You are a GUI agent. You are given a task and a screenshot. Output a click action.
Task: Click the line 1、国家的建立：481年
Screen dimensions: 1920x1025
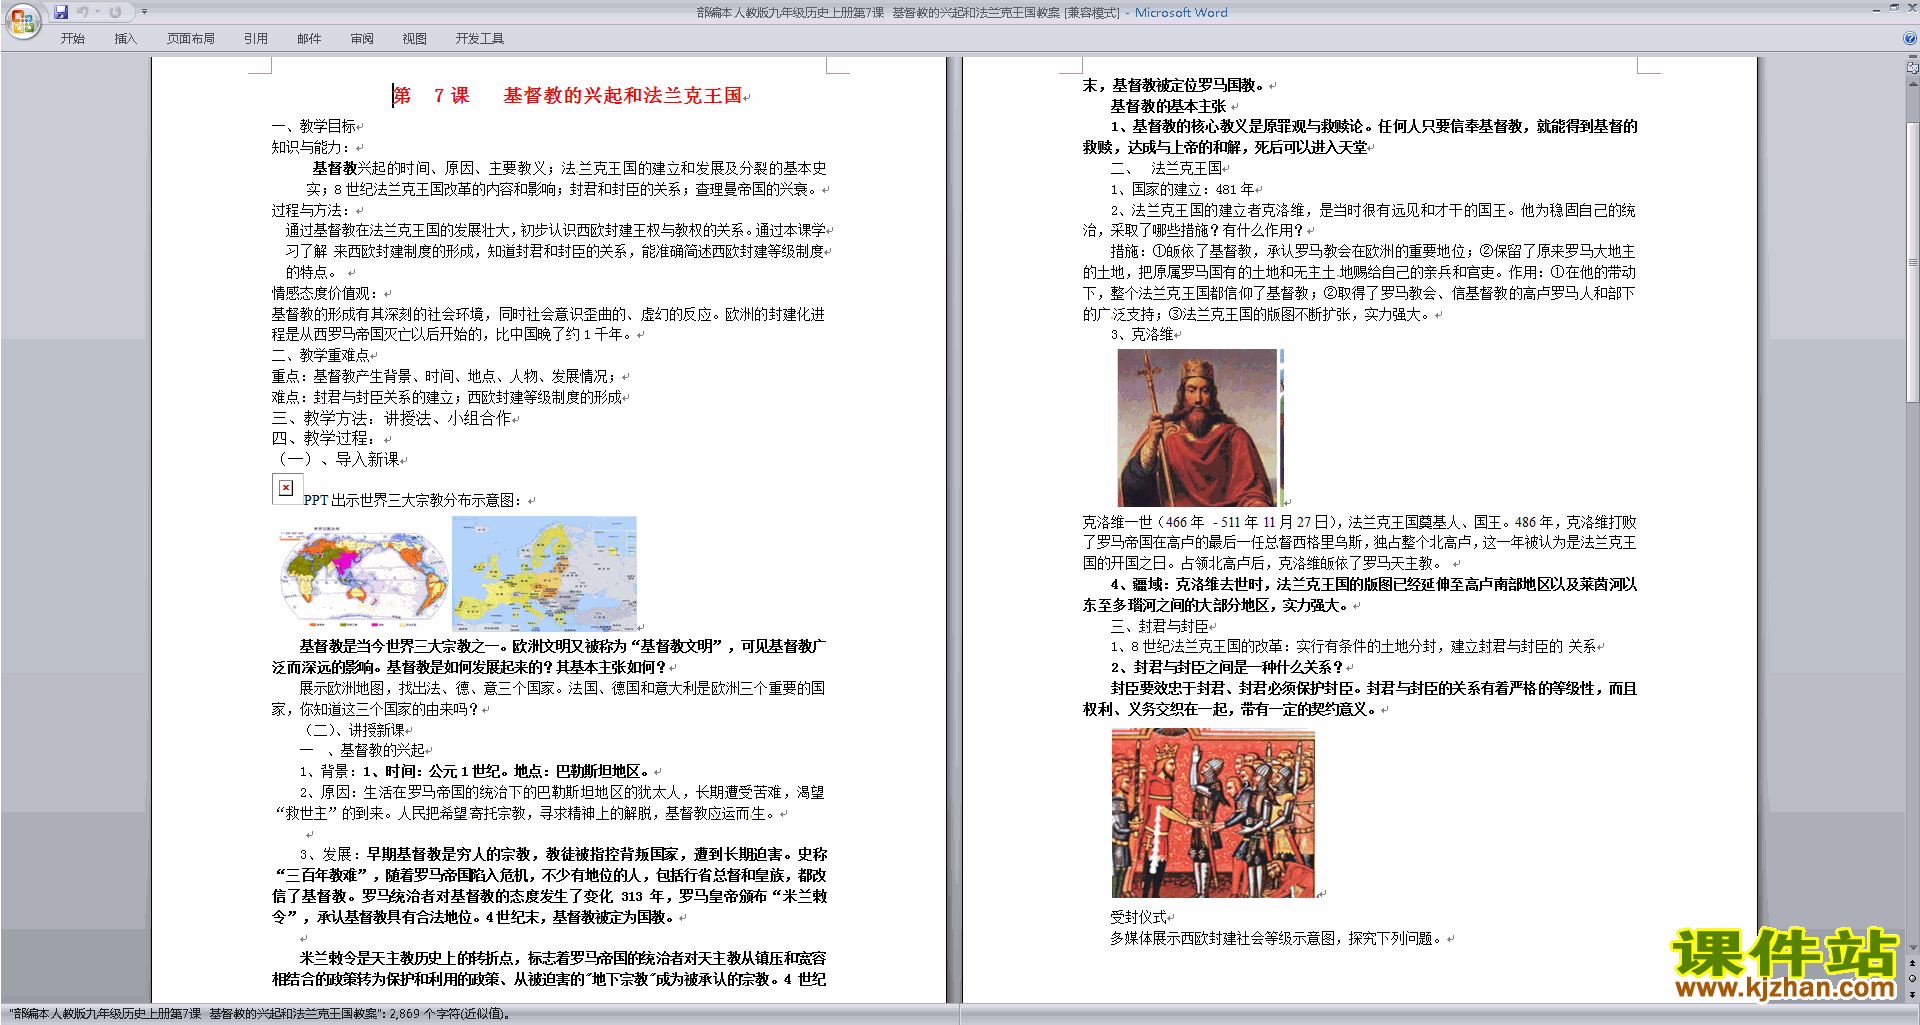click(1183, 189)
